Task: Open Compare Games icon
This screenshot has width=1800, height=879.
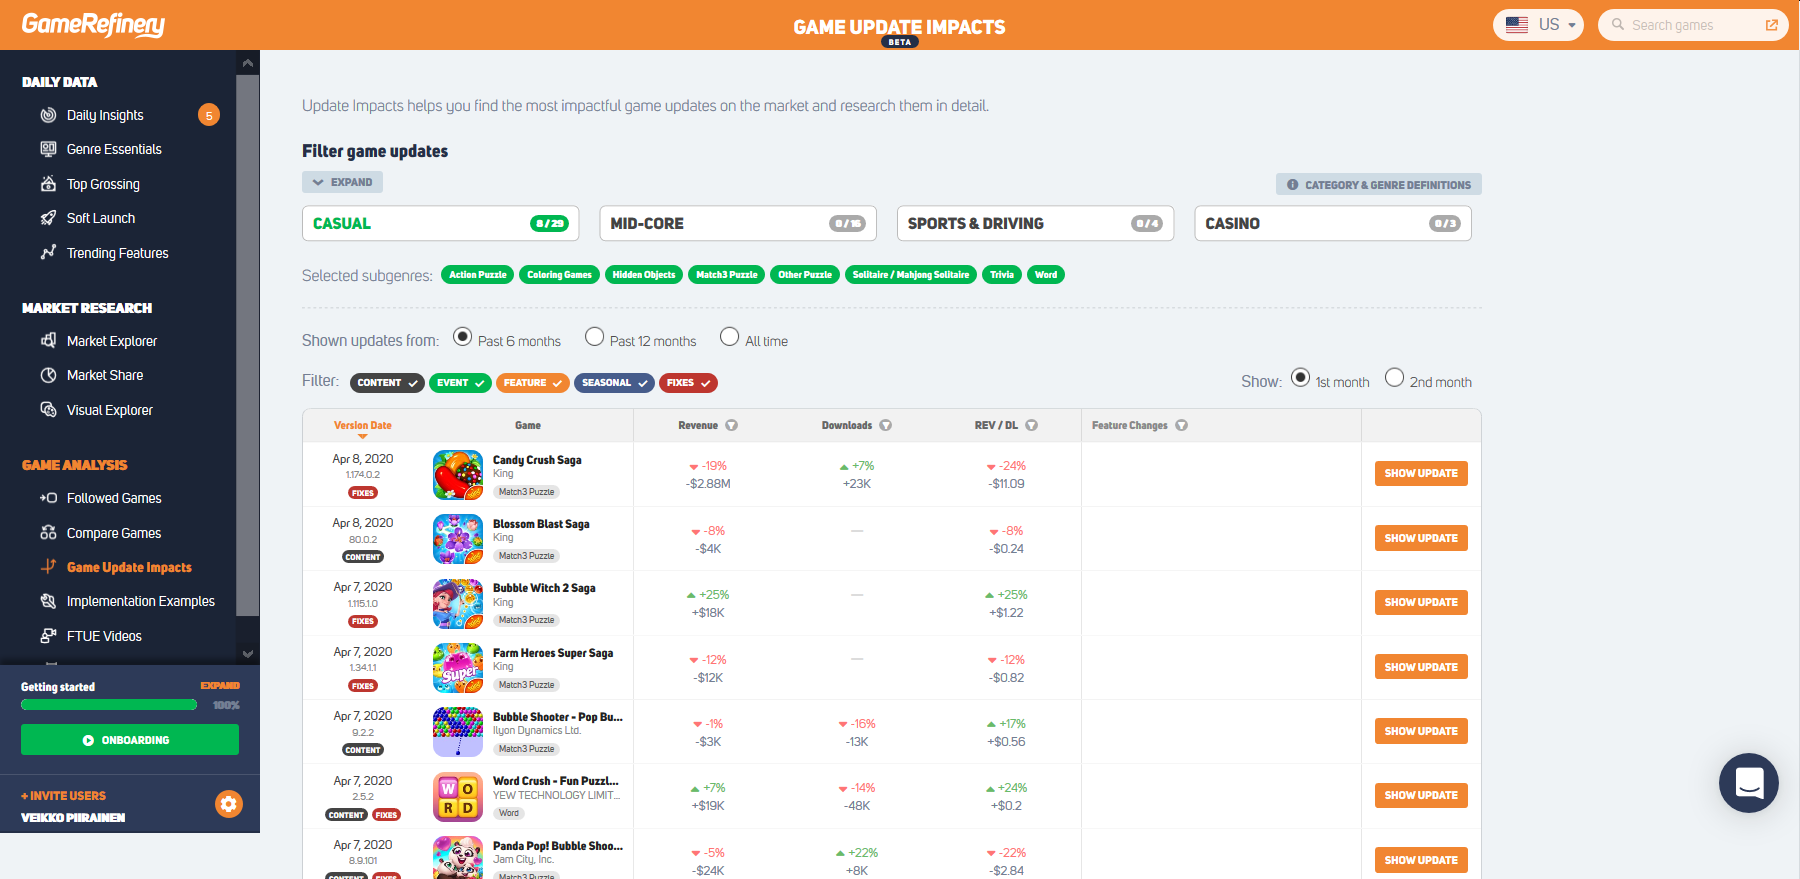Action: (48, 533)
